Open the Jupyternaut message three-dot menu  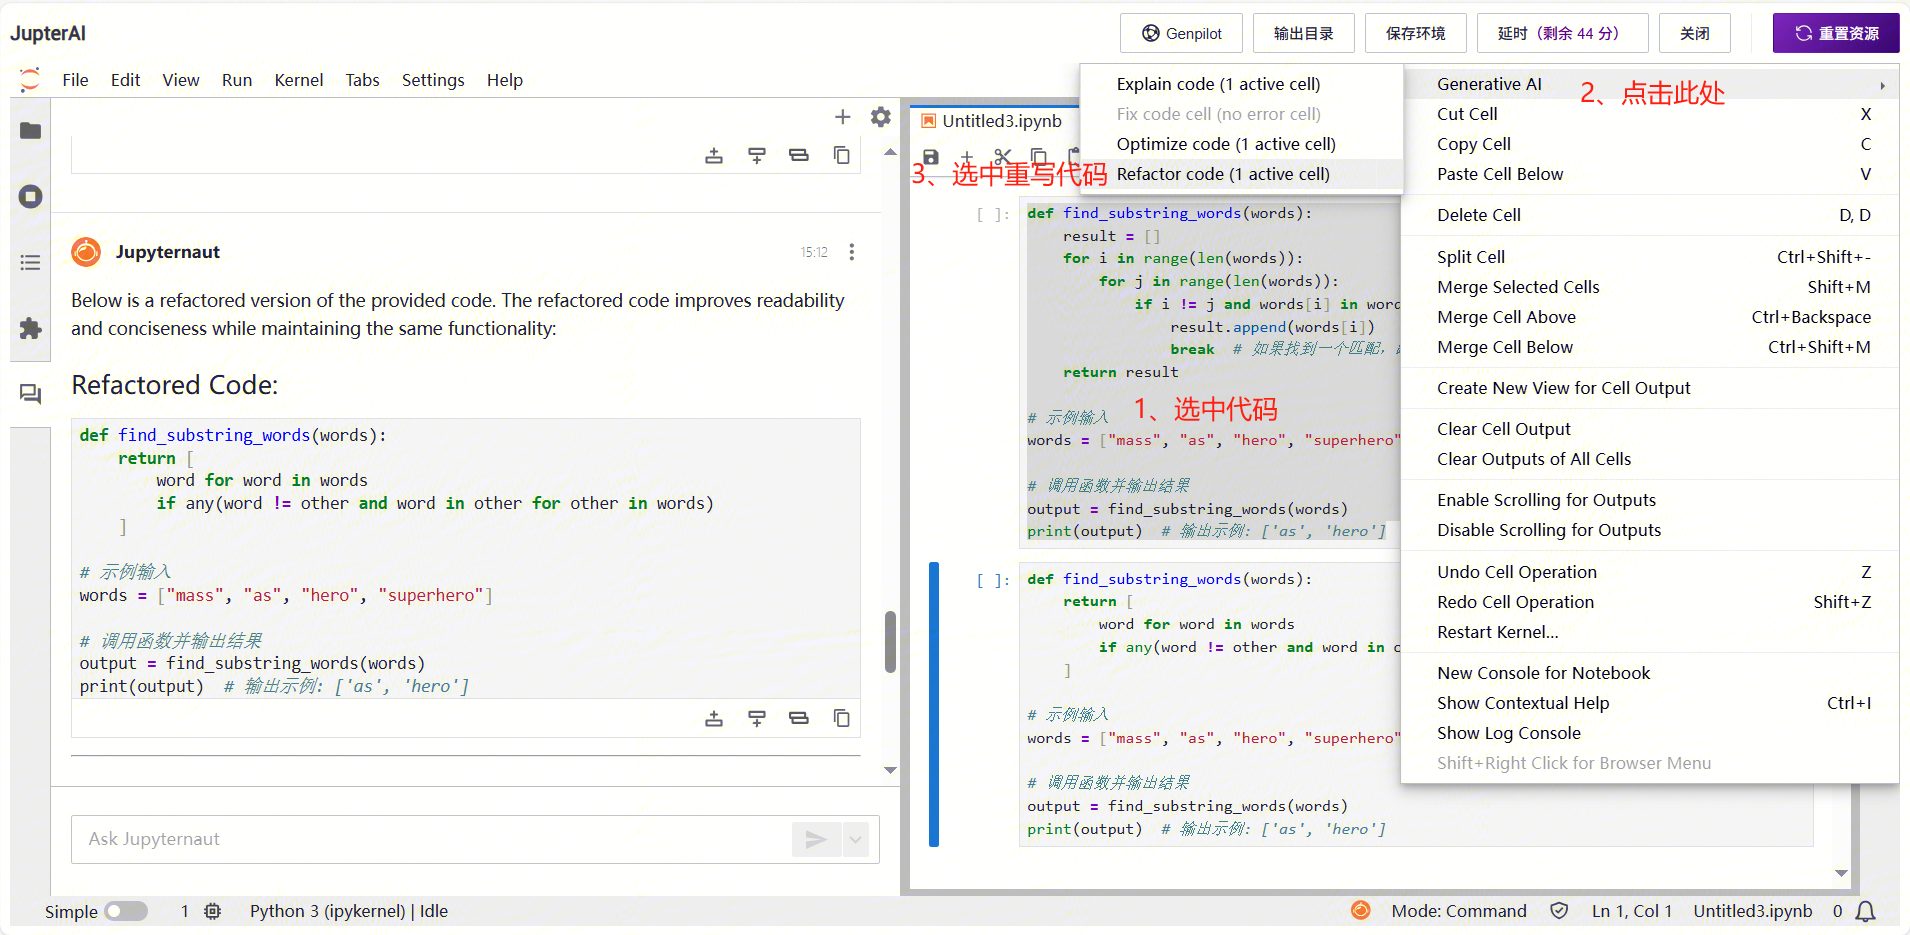[852, 252]
